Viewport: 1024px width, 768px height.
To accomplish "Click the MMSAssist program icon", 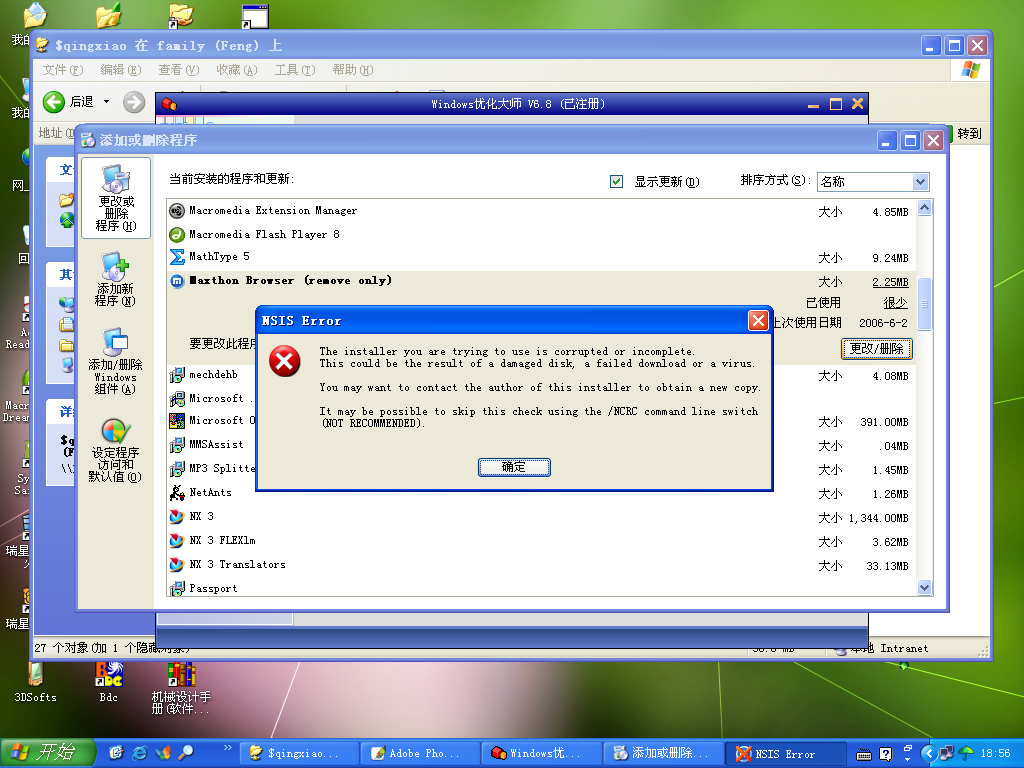I will tap(177, 445).
